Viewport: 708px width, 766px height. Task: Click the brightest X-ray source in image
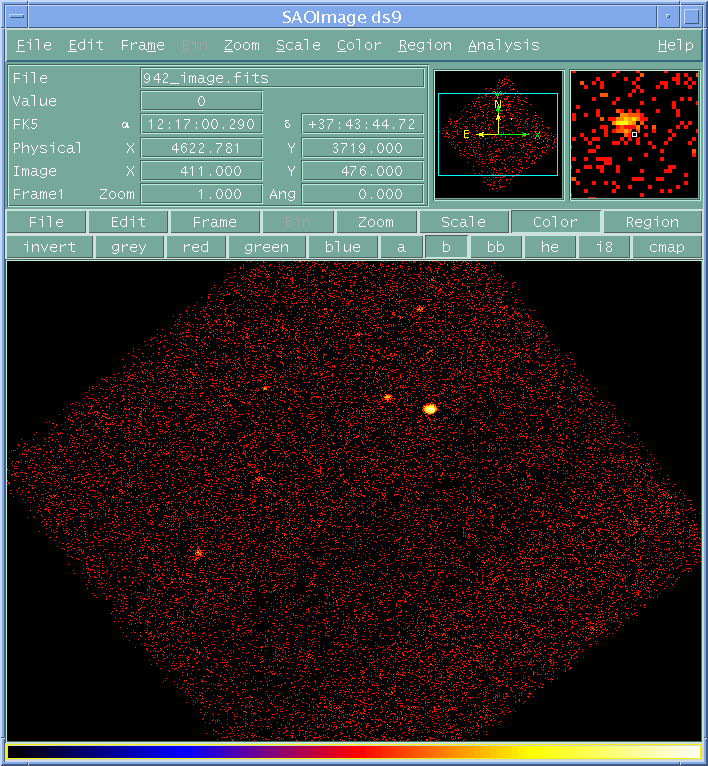coord(429,409)
